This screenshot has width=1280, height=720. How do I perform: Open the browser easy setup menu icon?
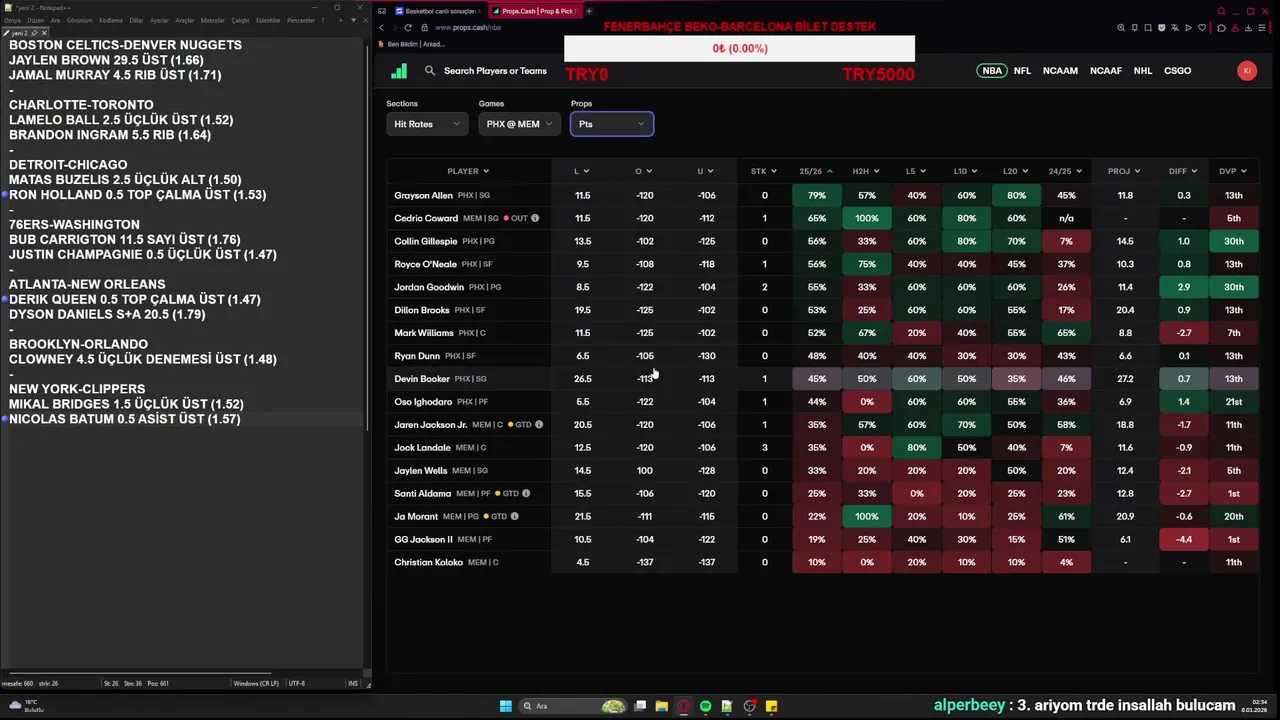pos(1262,27)
